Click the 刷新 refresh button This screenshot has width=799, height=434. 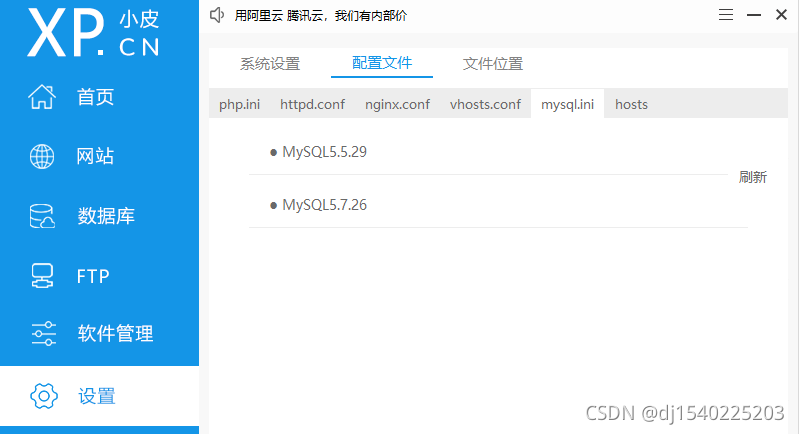tap(753, 177)
